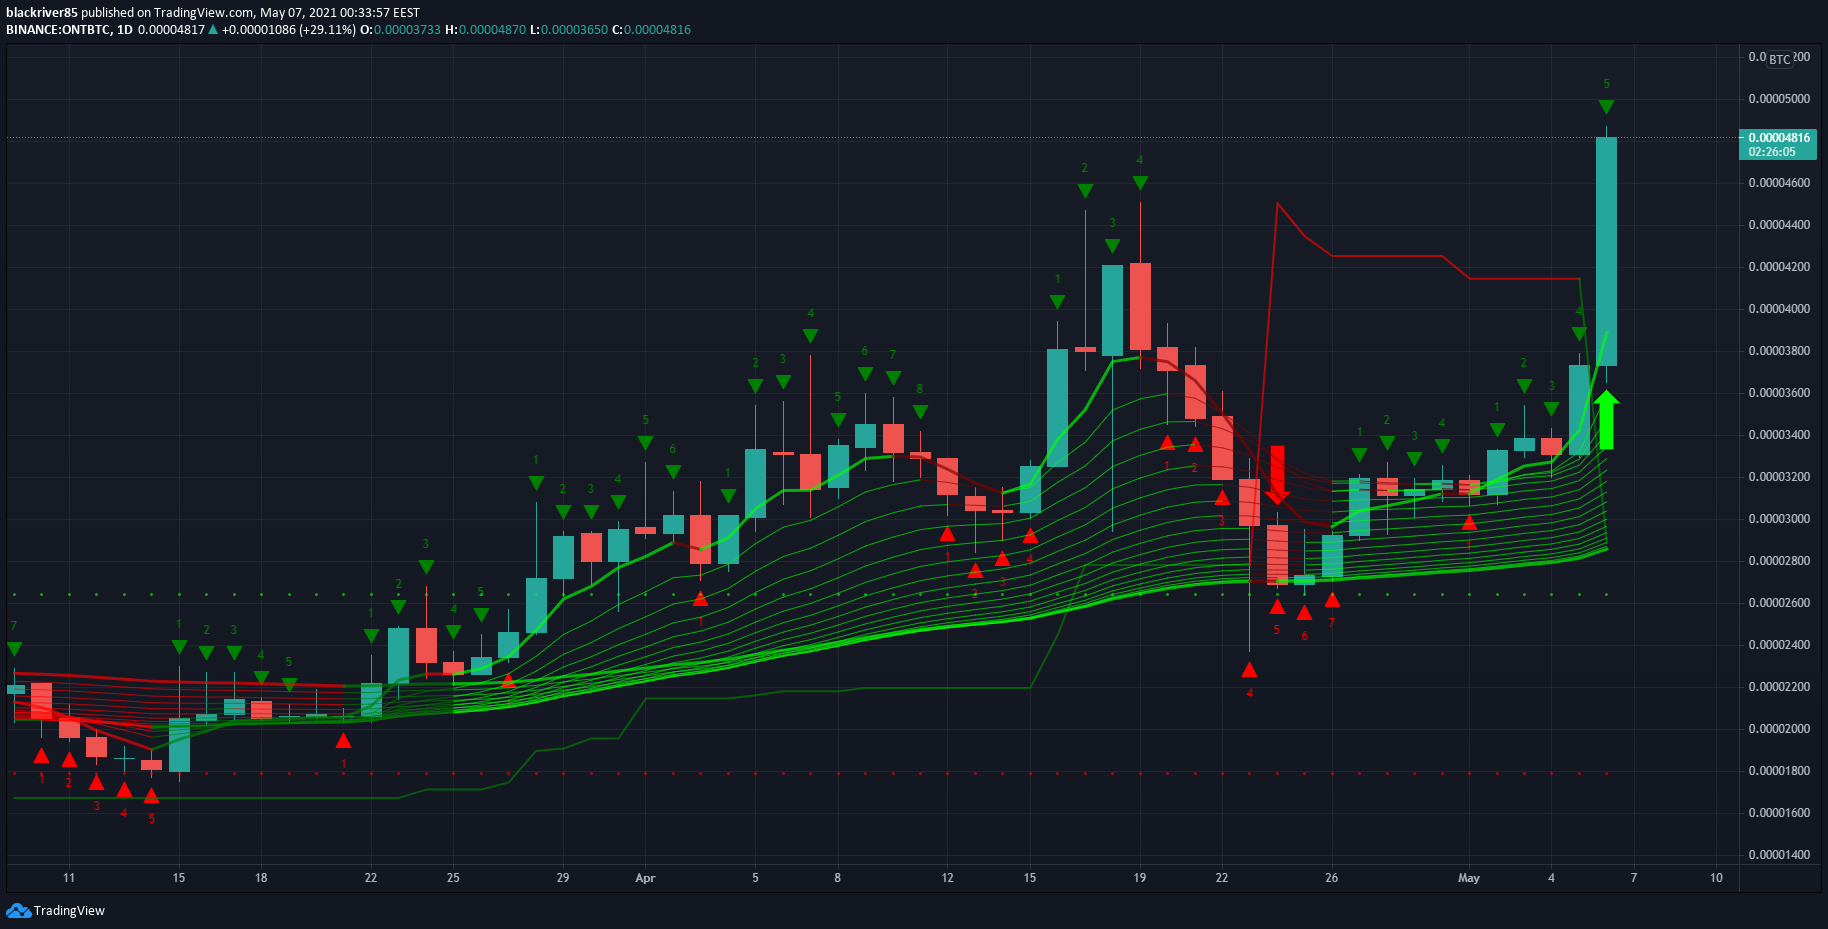Click the 10 label on the date axis
1828x929 pixels.
pos(1716,878)
